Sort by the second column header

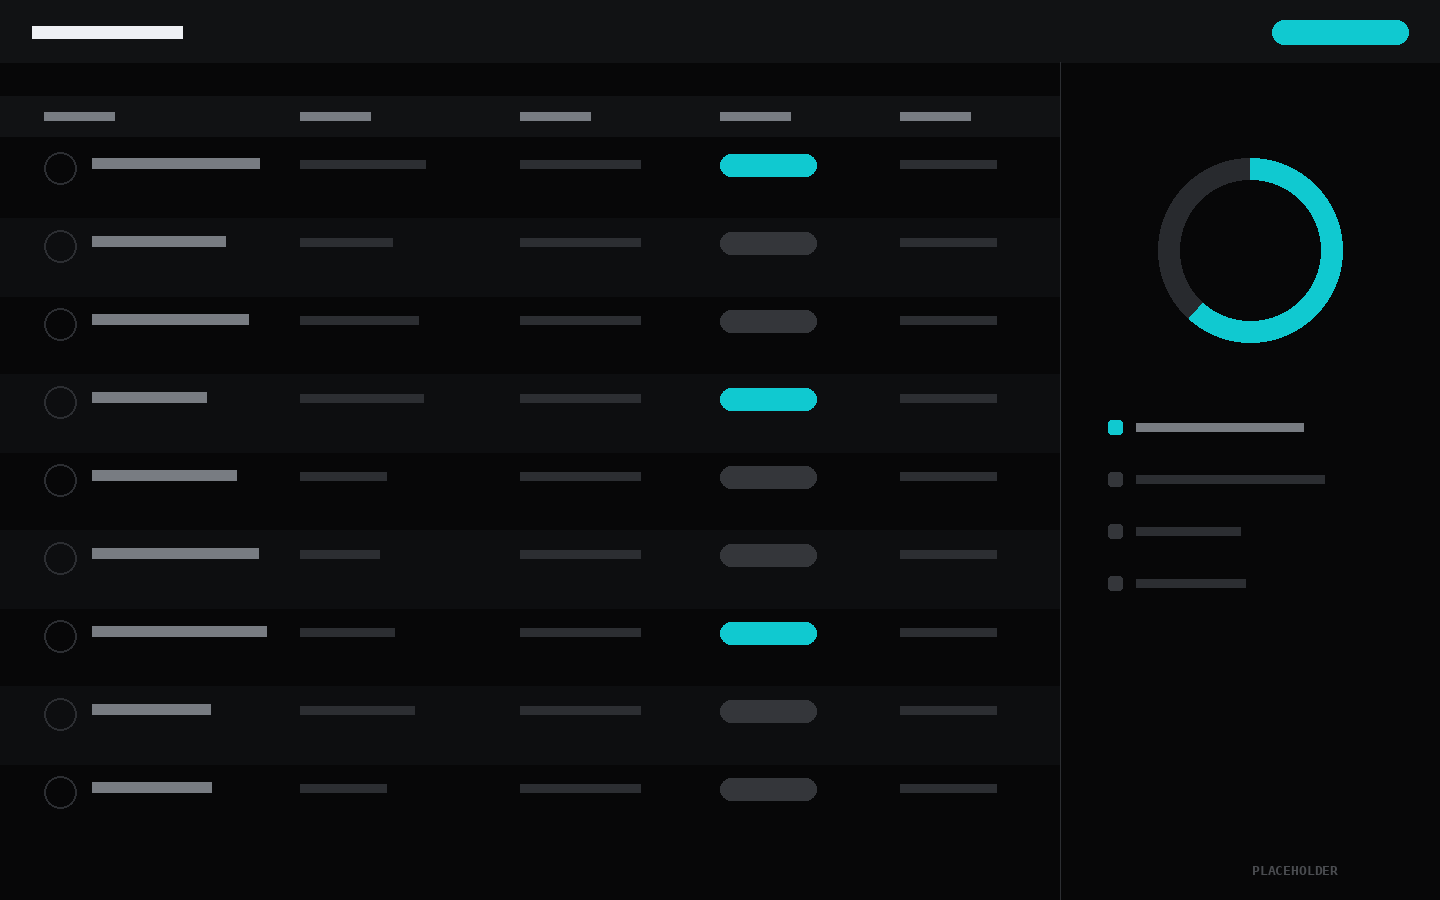pos(335,116)
